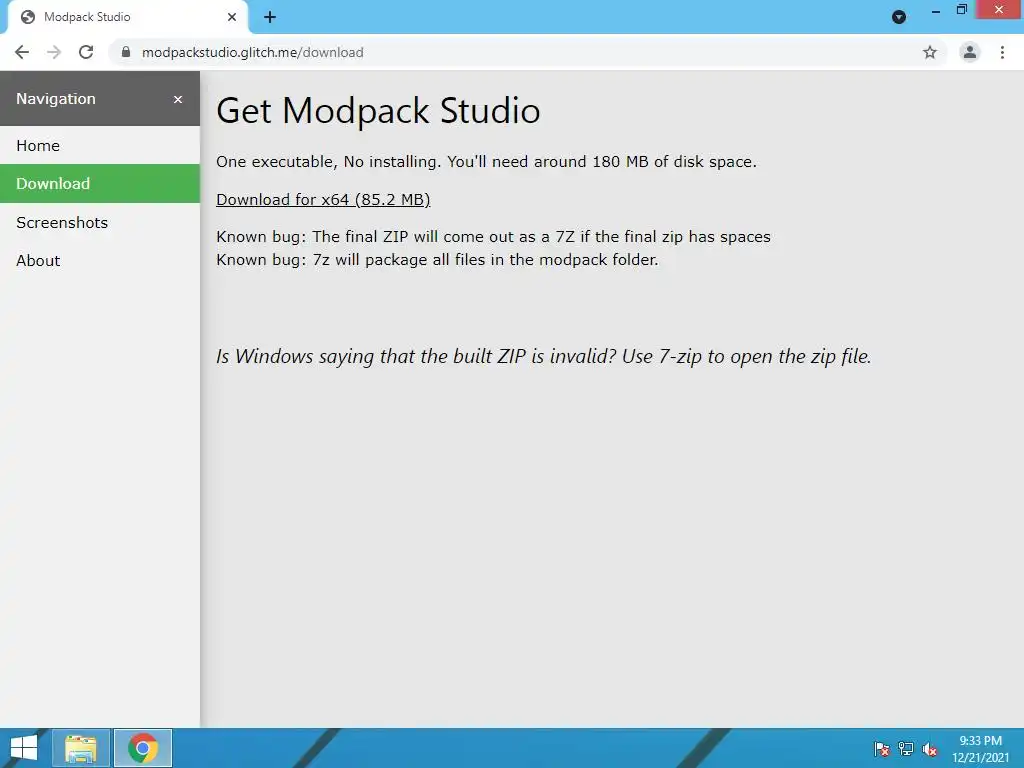The height and width of the screenshot is (768, 1024).
Task: Click the browser forward arrow
Action: point(54,52)
